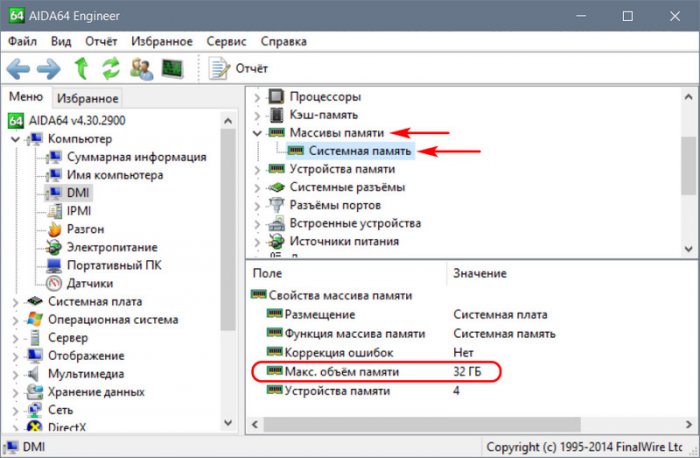
Task: Click DMI list scroll-down arrow
Action: point(688,249)
